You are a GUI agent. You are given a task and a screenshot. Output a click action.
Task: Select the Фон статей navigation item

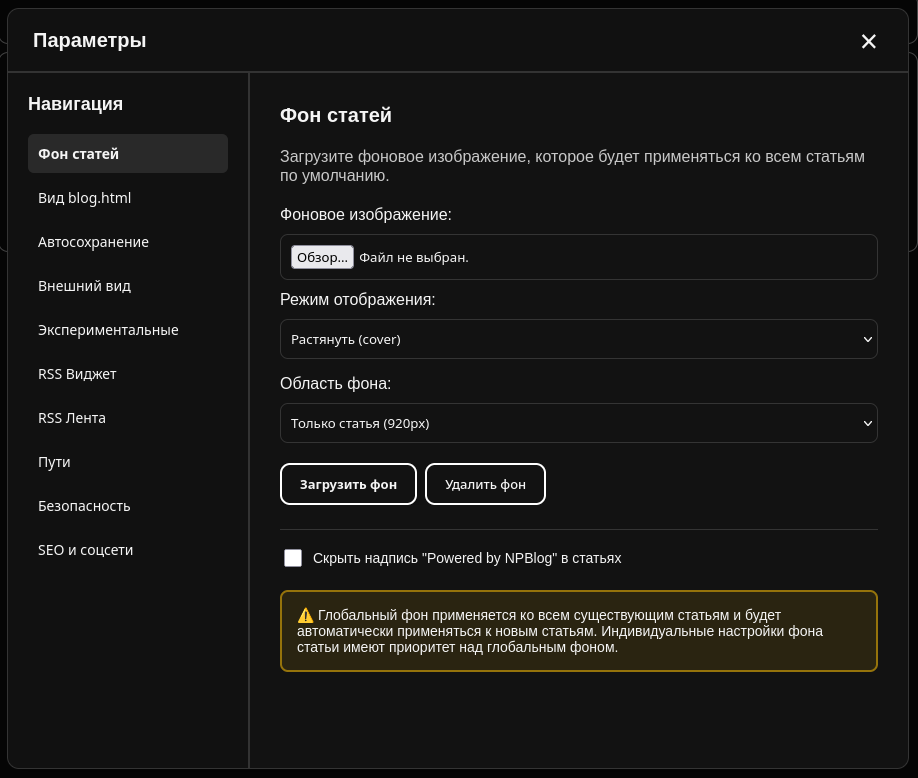click(128, 153)
